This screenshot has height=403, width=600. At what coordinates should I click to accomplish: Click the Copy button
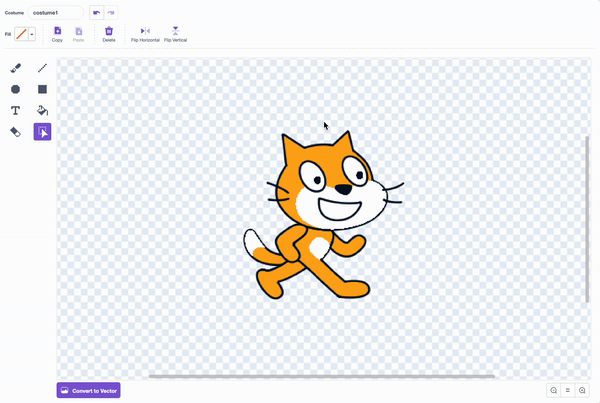pyautogui.click(x=57, y=33)
